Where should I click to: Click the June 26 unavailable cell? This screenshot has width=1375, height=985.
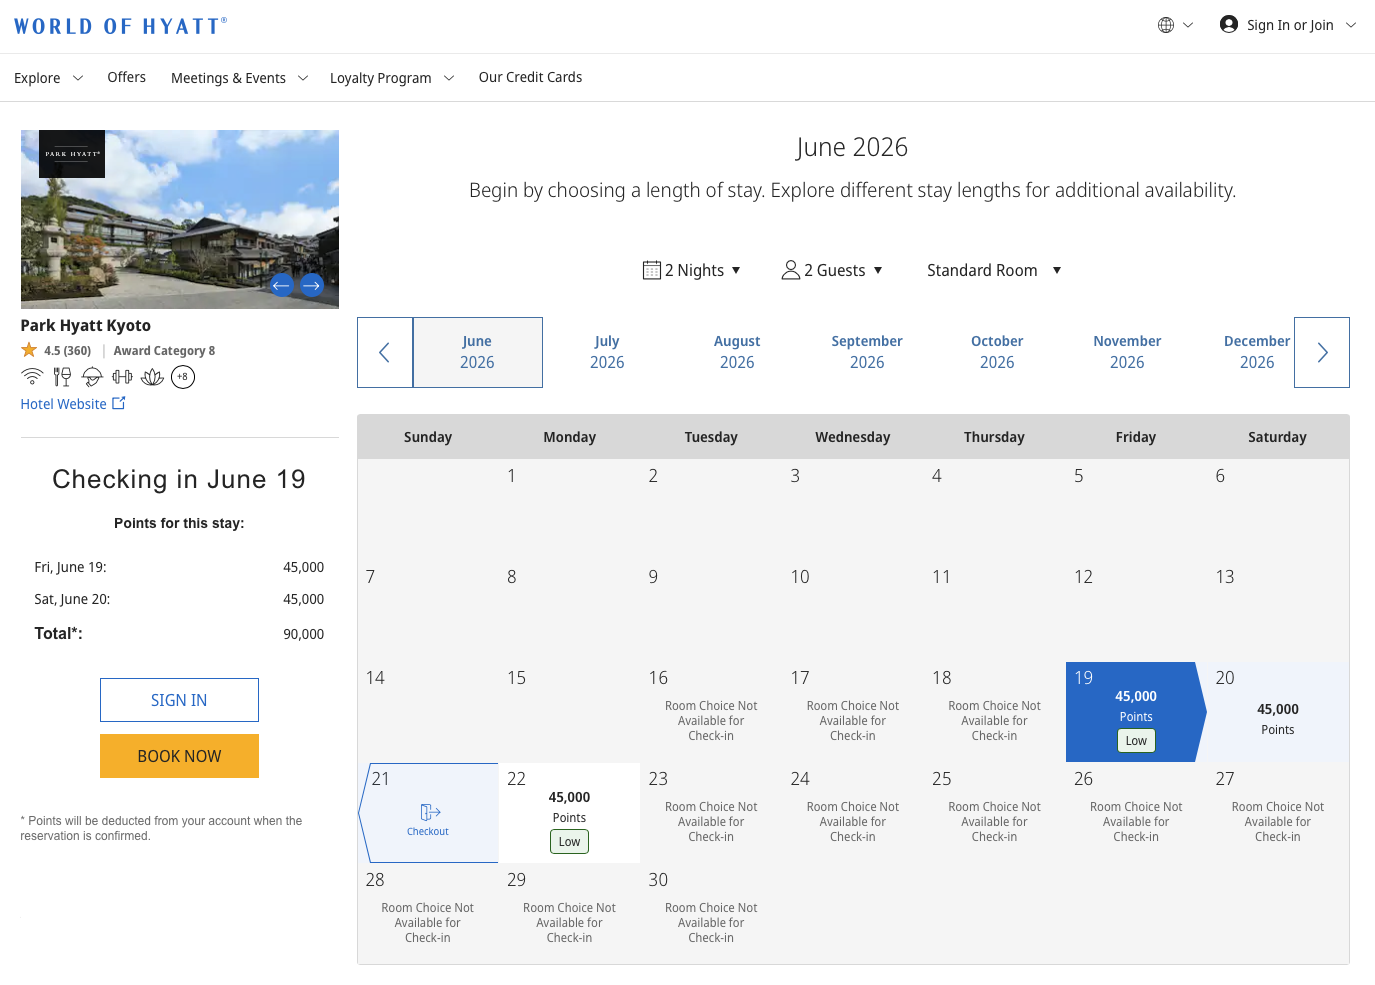pos(1136,813)
